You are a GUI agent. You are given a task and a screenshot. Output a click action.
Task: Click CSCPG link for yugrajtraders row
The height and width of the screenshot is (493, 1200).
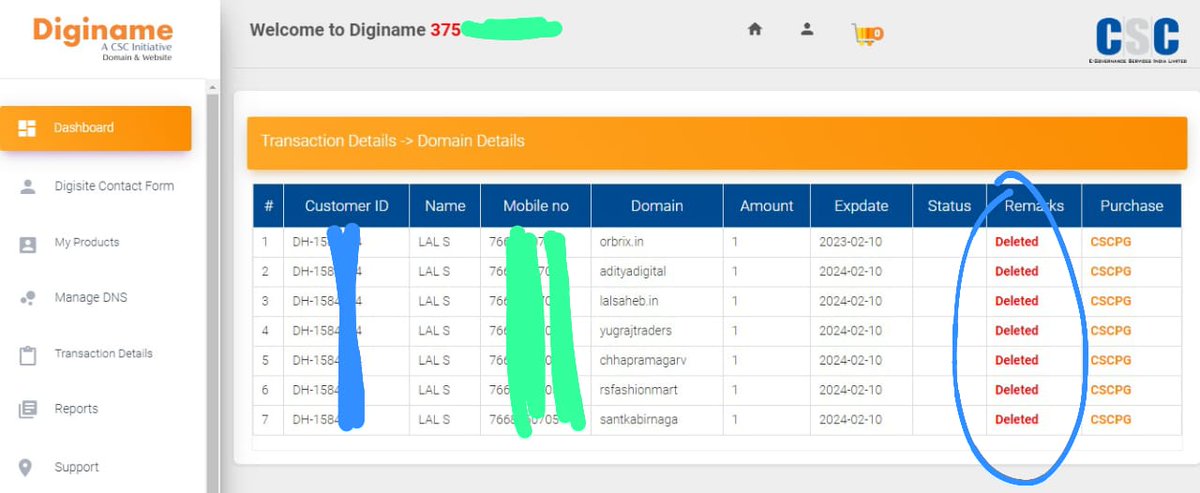1111,330
